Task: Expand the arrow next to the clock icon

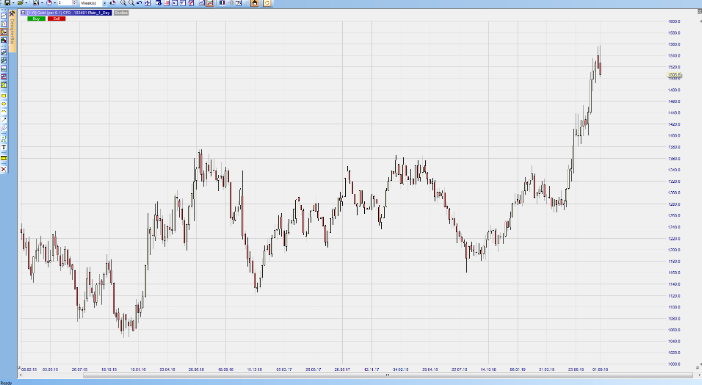Action: pyautogui.click(x=55, y=3)
